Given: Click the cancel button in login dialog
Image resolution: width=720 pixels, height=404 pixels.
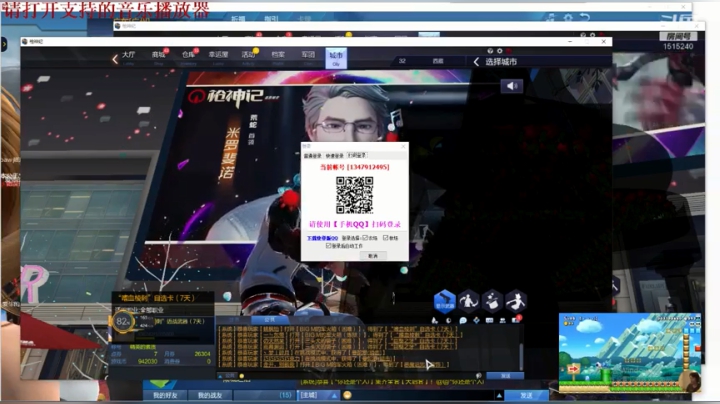Looking at the screenshot, I should coord(373,256).
